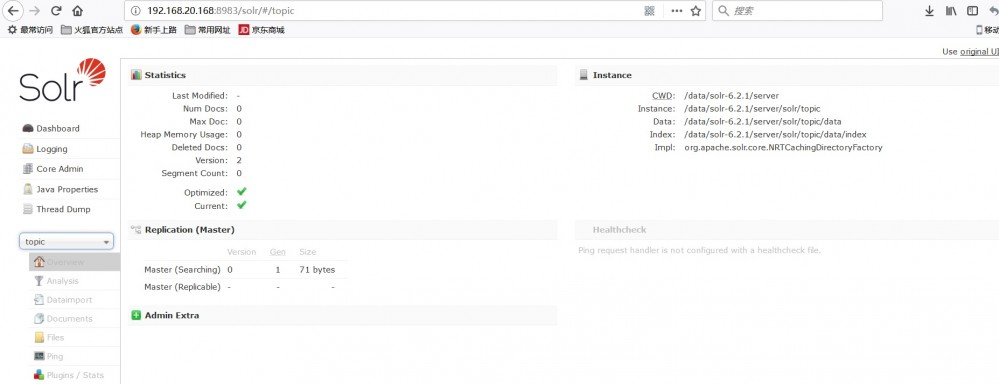Click the Version value 2 in Statistics
This screenshot has height=384, width=999.
pos(239,160)
